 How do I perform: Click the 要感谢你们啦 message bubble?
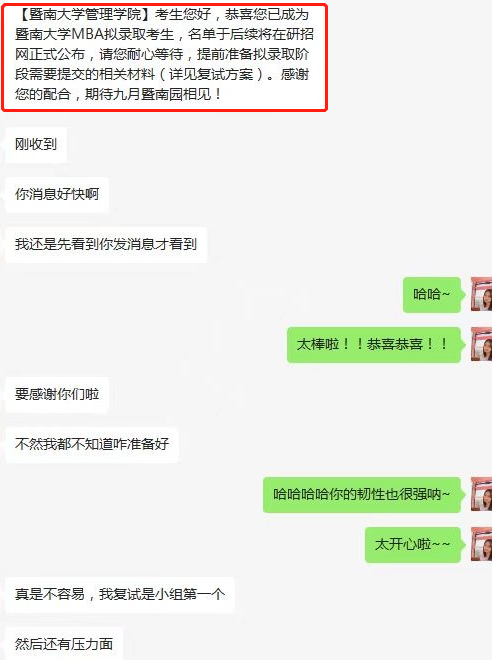57,394
